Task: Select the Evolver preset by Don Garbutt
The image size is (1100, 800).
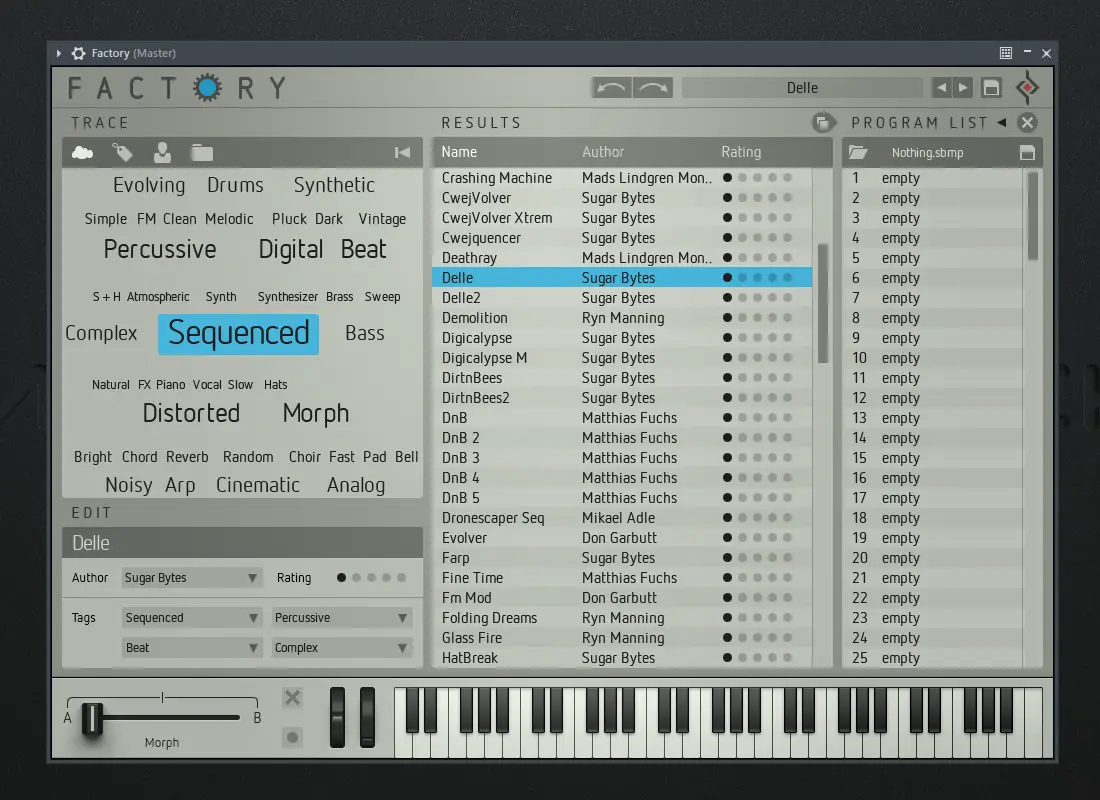Action: [x=622, y=538]
